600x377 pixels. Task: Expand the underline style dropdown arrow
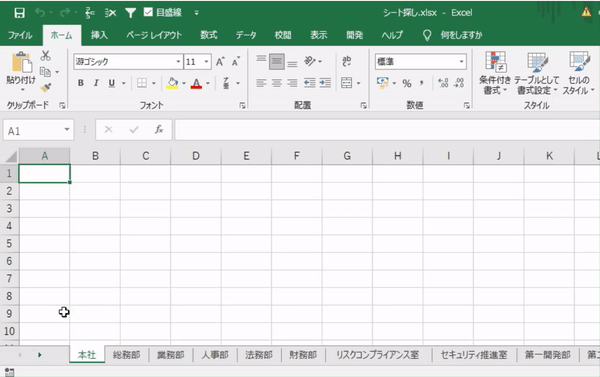click(x=124, y=83)
